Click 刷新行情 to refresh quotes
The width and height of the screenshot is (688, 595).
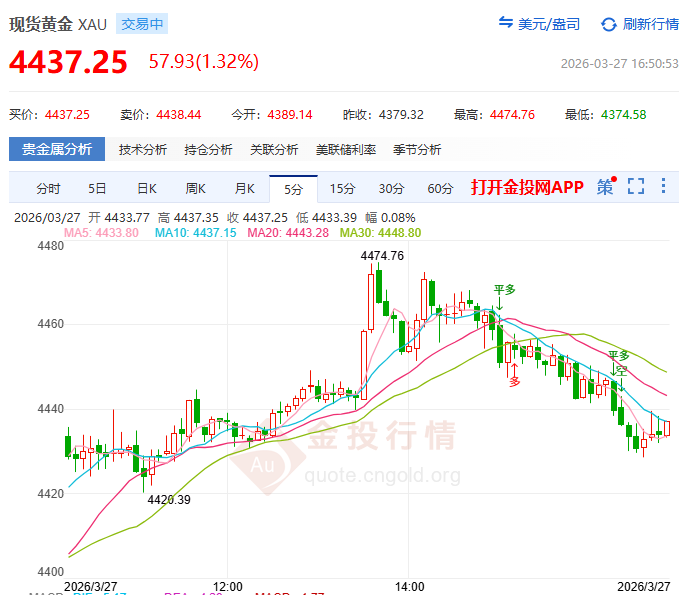coord(651,24)
